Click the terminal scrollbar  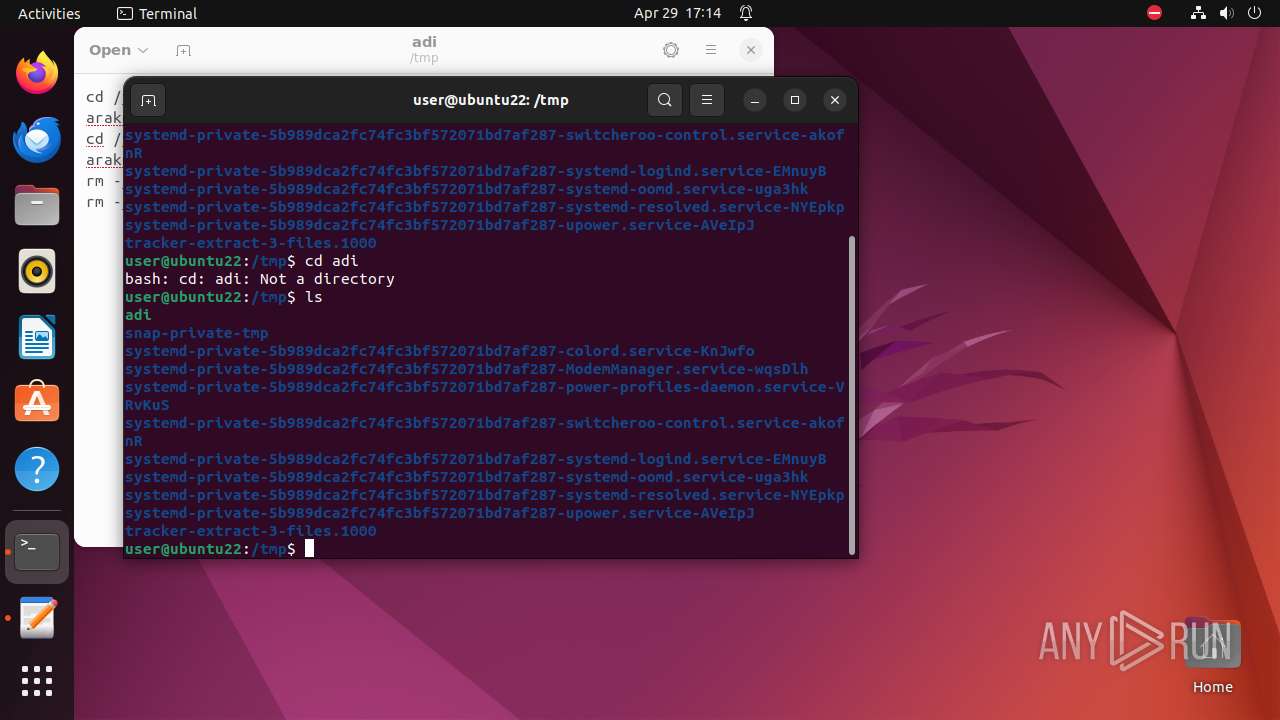[x=852, y=395]
